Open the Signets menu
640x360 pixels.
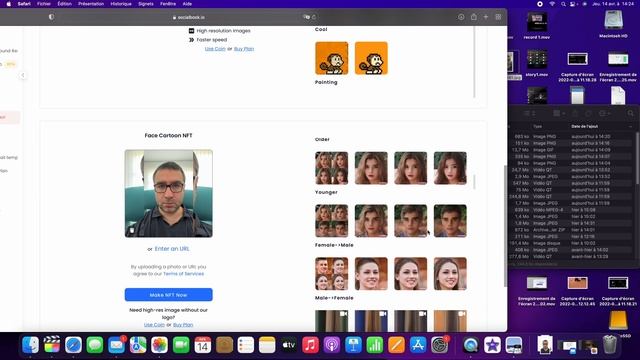point(146,4)
